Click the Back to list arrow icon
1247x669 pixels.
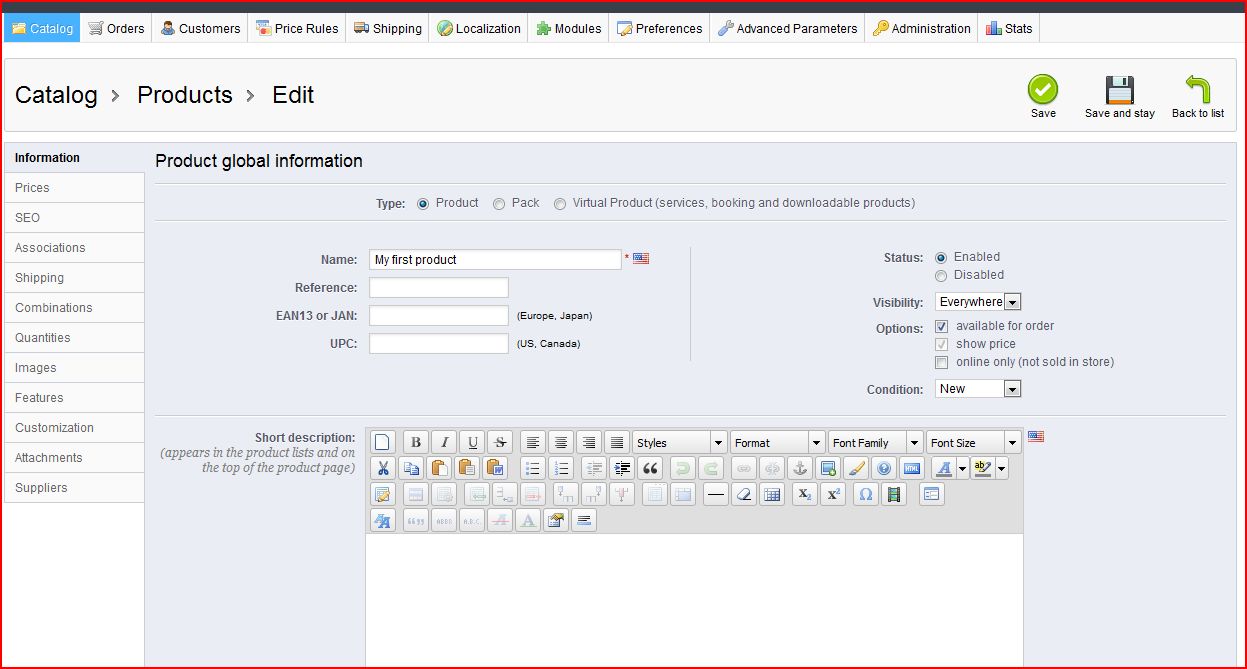point(1197,90)
